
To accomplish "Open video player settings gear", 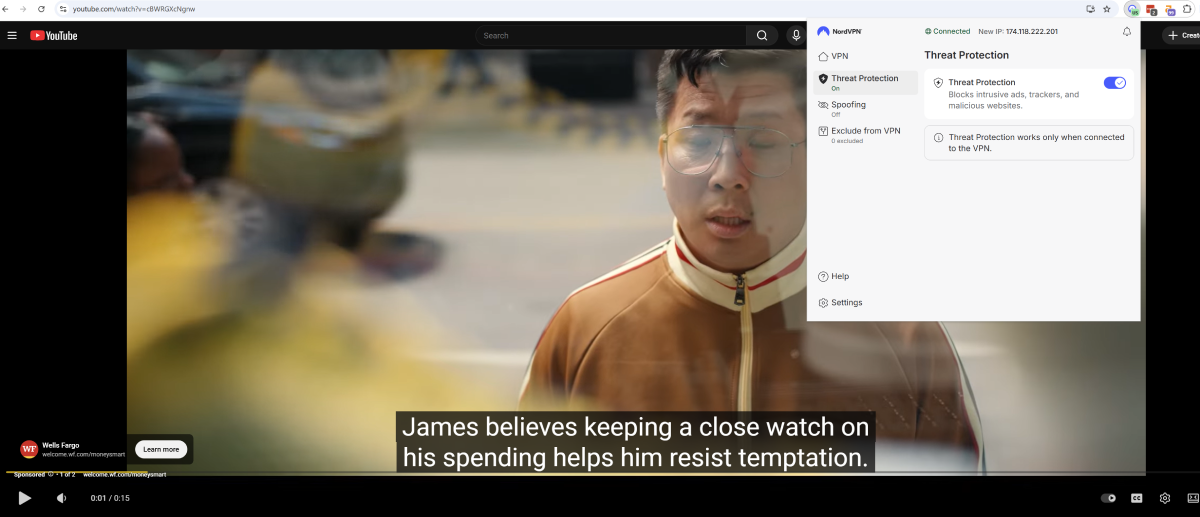I will pyautogui.click(x=1165, y=498).
